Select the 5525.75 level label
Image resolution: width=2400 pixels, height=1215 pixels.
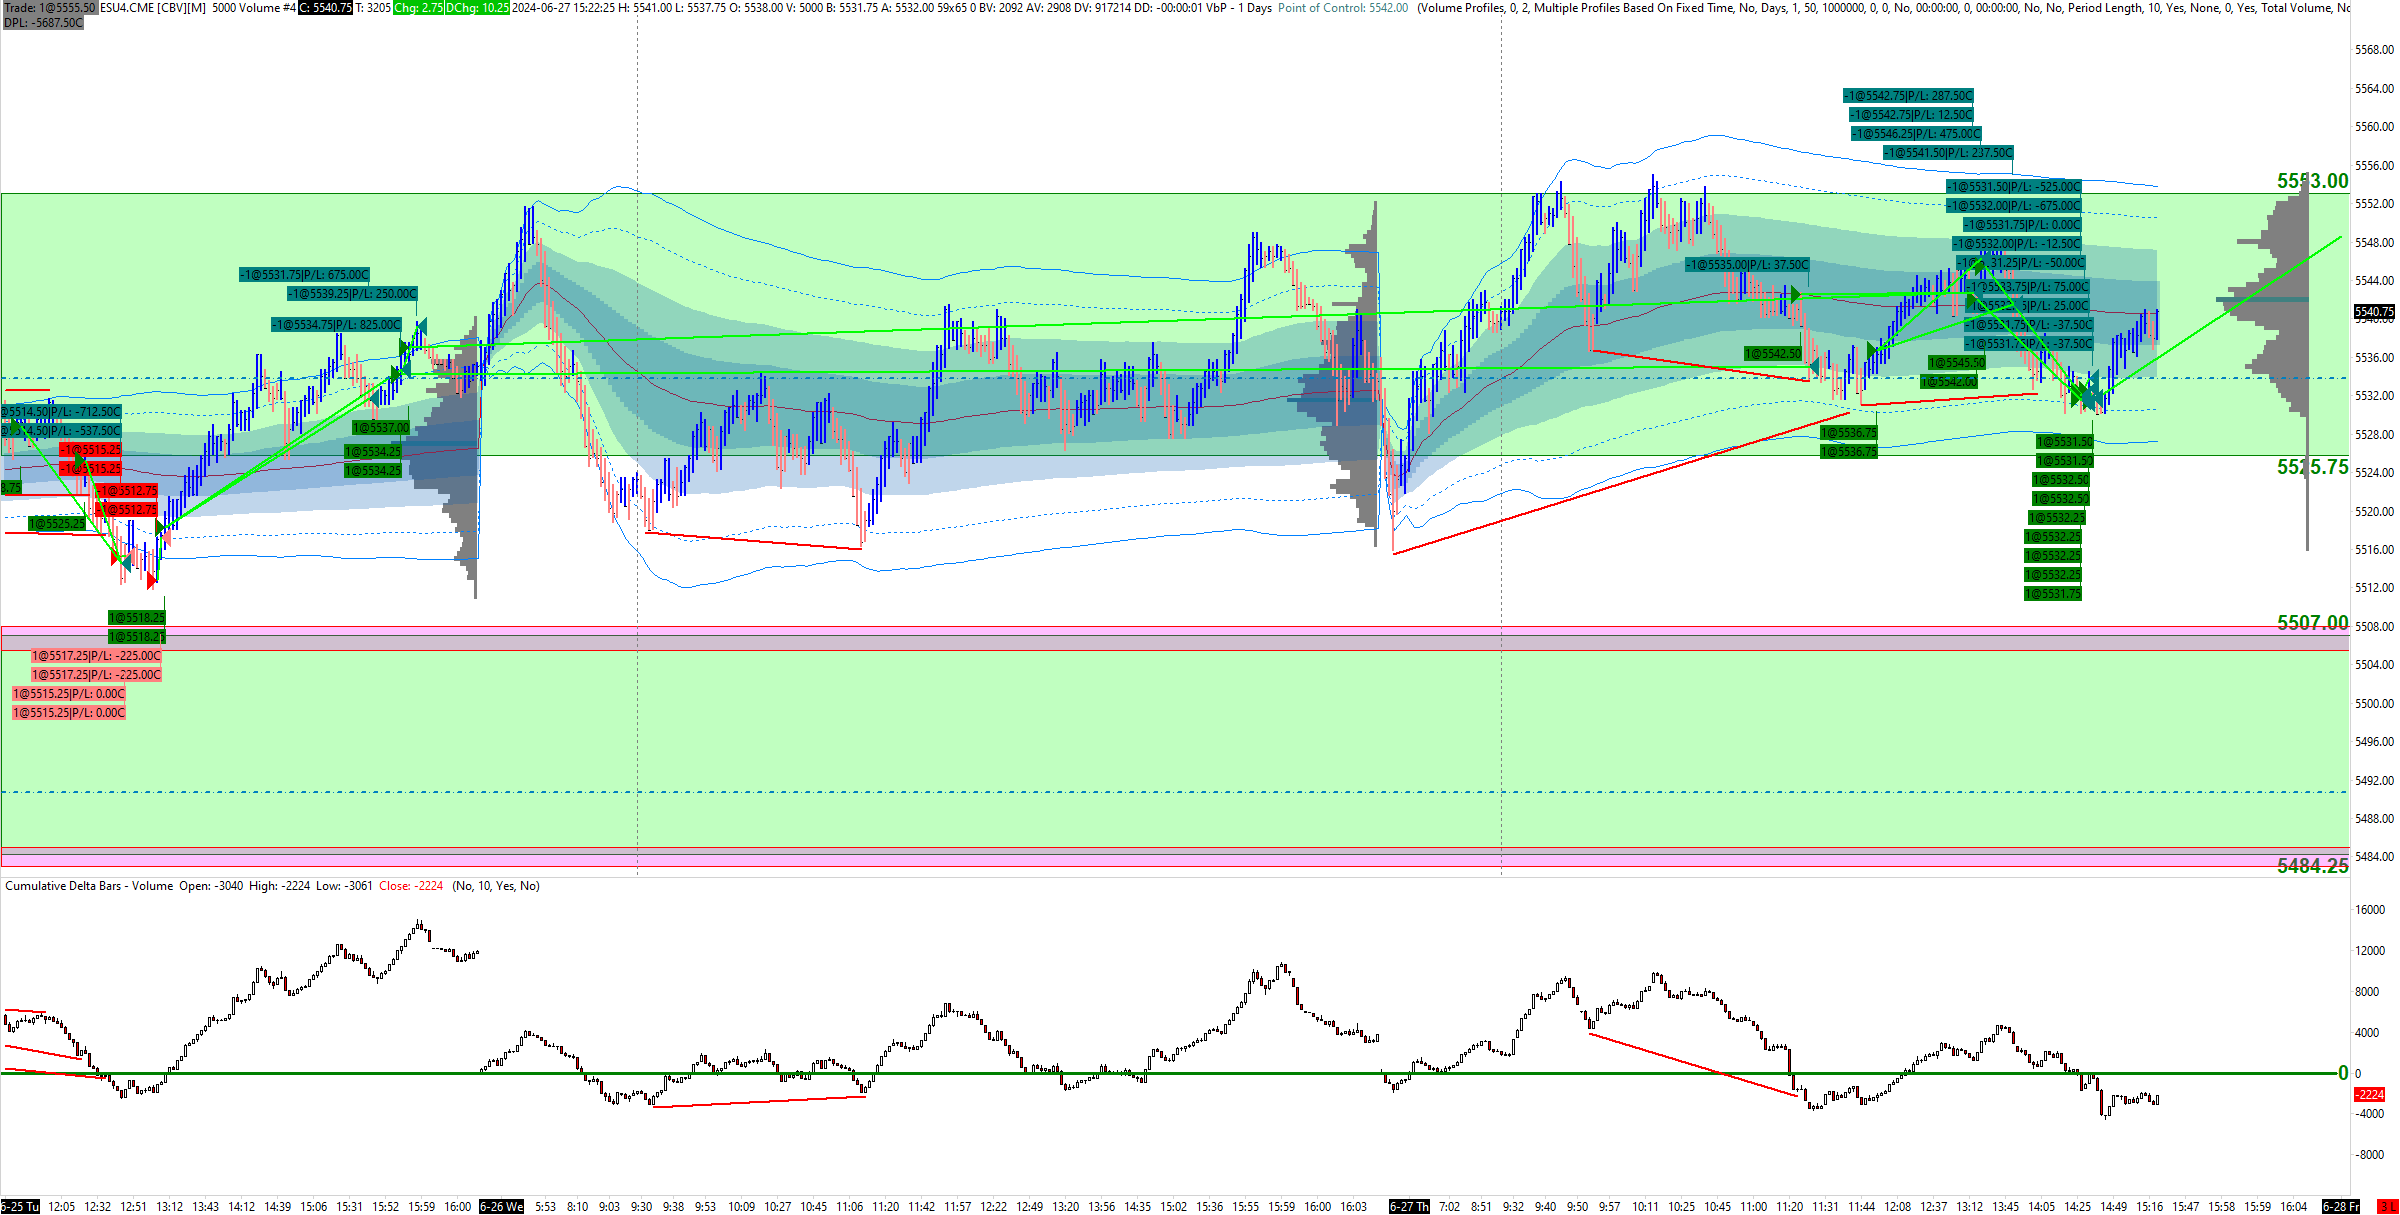point(2312,467)
